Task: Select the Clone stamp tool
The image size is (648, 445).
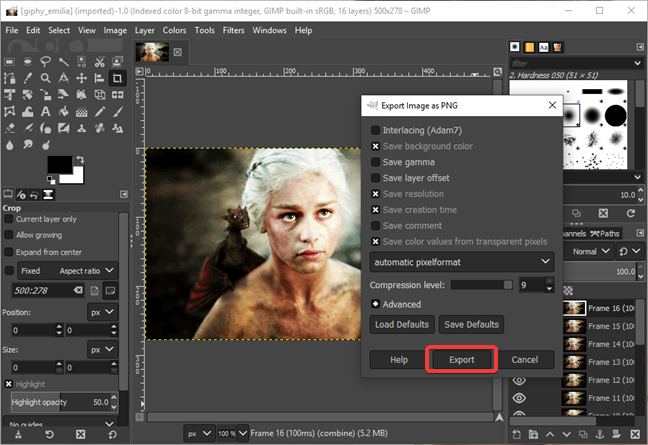Action: pos(81,128)
